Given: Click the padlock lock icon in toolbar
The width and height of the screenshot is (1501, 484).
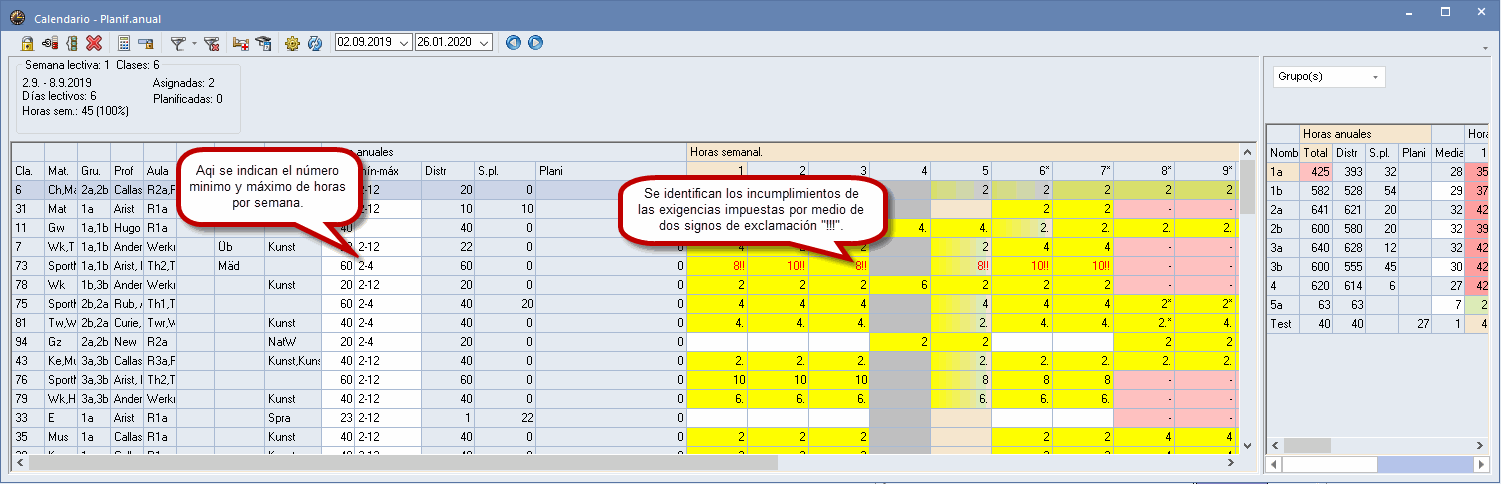Looking at the screenshot, I should click(x=28, y=43).
